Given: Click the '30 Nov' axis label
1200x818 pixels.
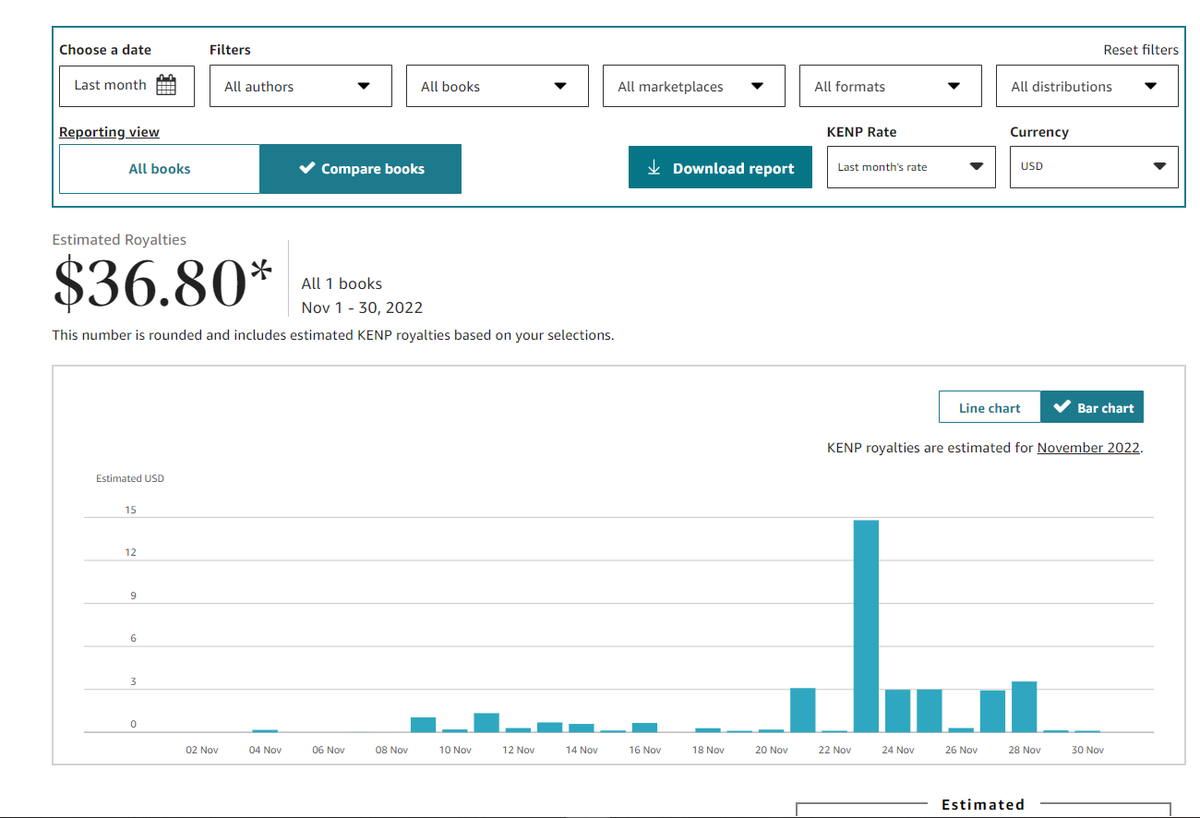Looking at the screenshot, I should click(x=1088, y=750).
